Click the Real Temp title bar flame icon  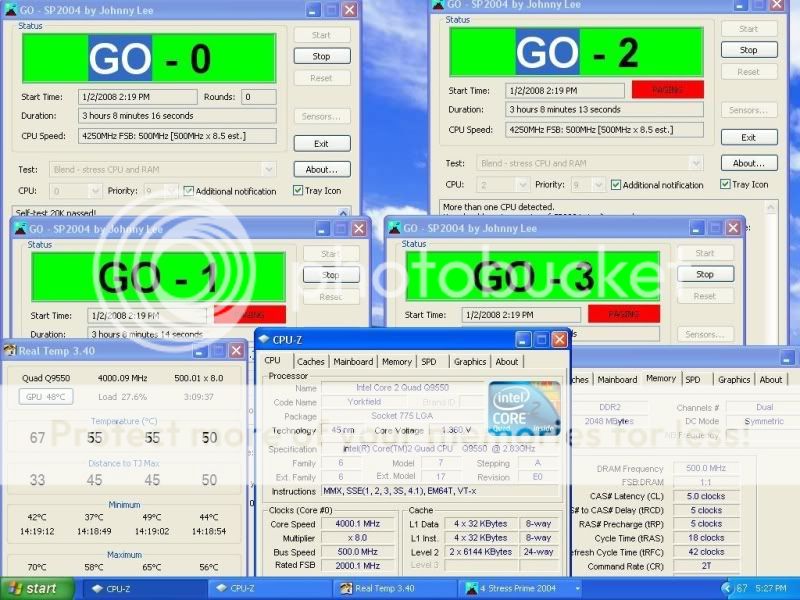tap(9, 351)
